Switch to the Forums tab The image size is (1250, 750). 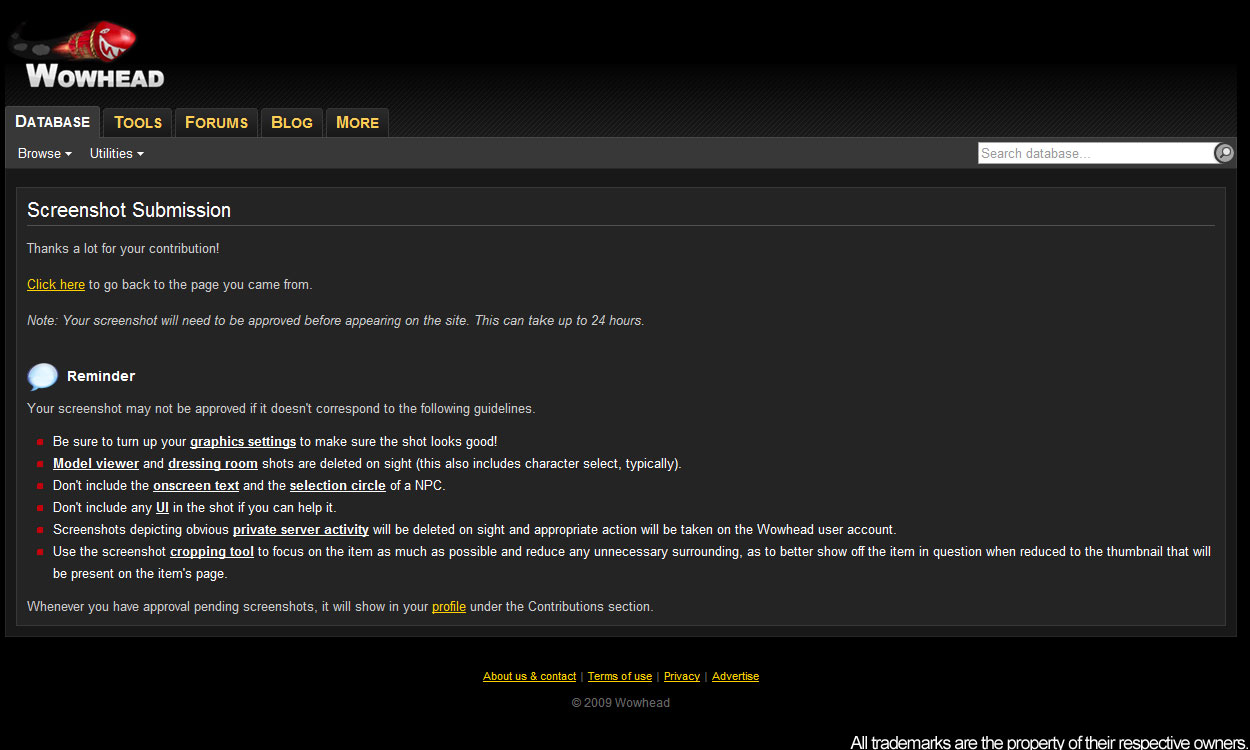[216, 122]
